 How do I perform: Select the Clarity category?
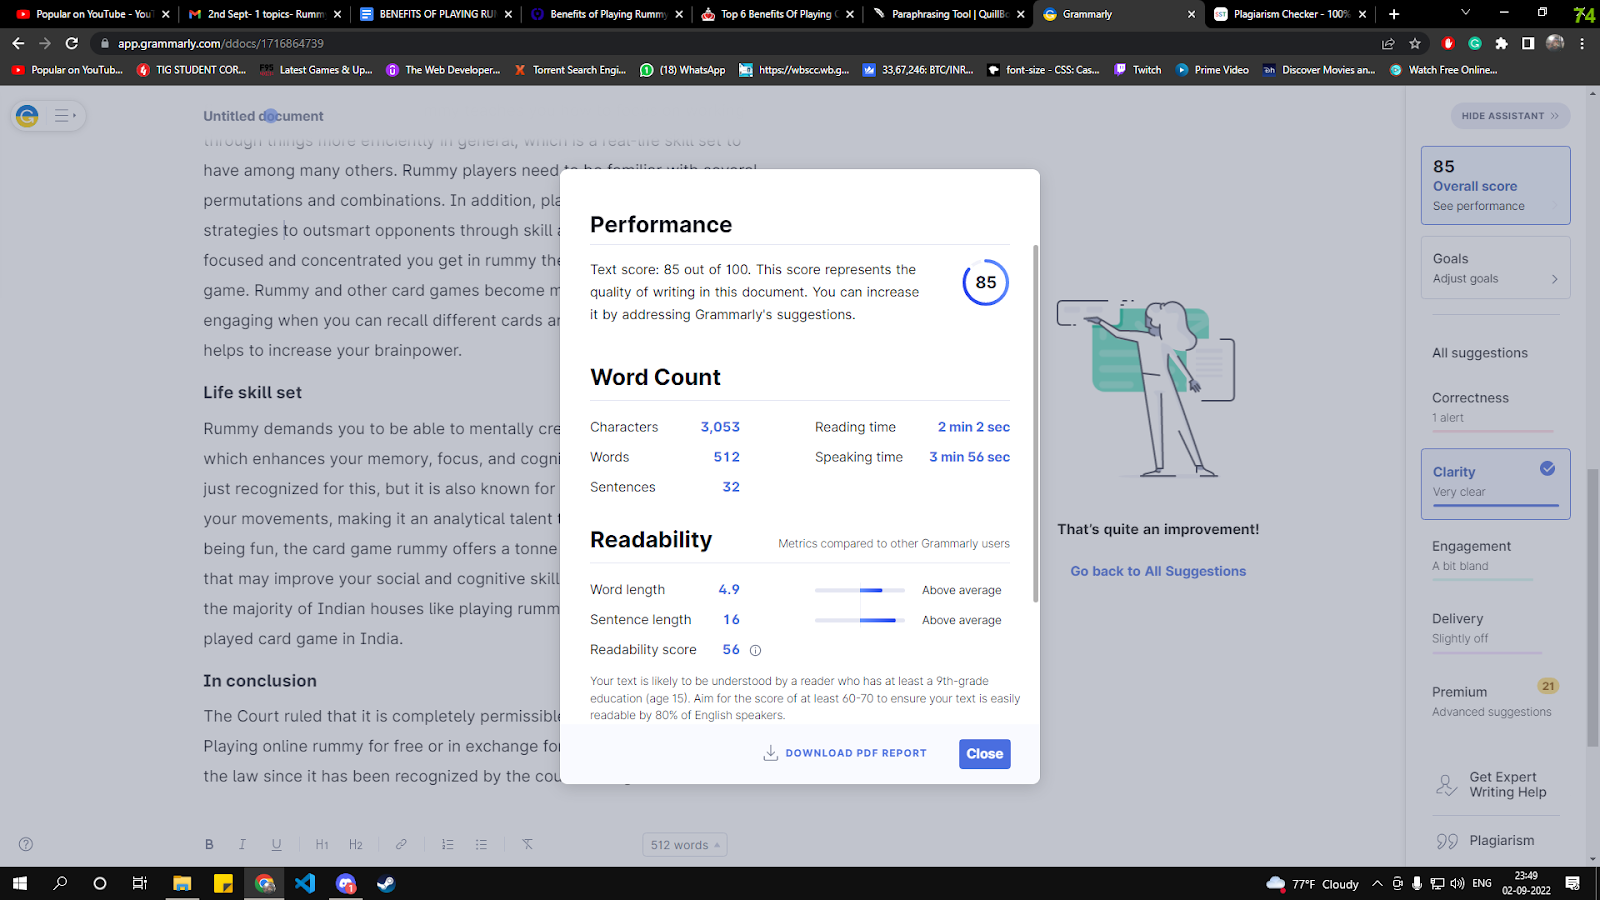point(1495,484)
